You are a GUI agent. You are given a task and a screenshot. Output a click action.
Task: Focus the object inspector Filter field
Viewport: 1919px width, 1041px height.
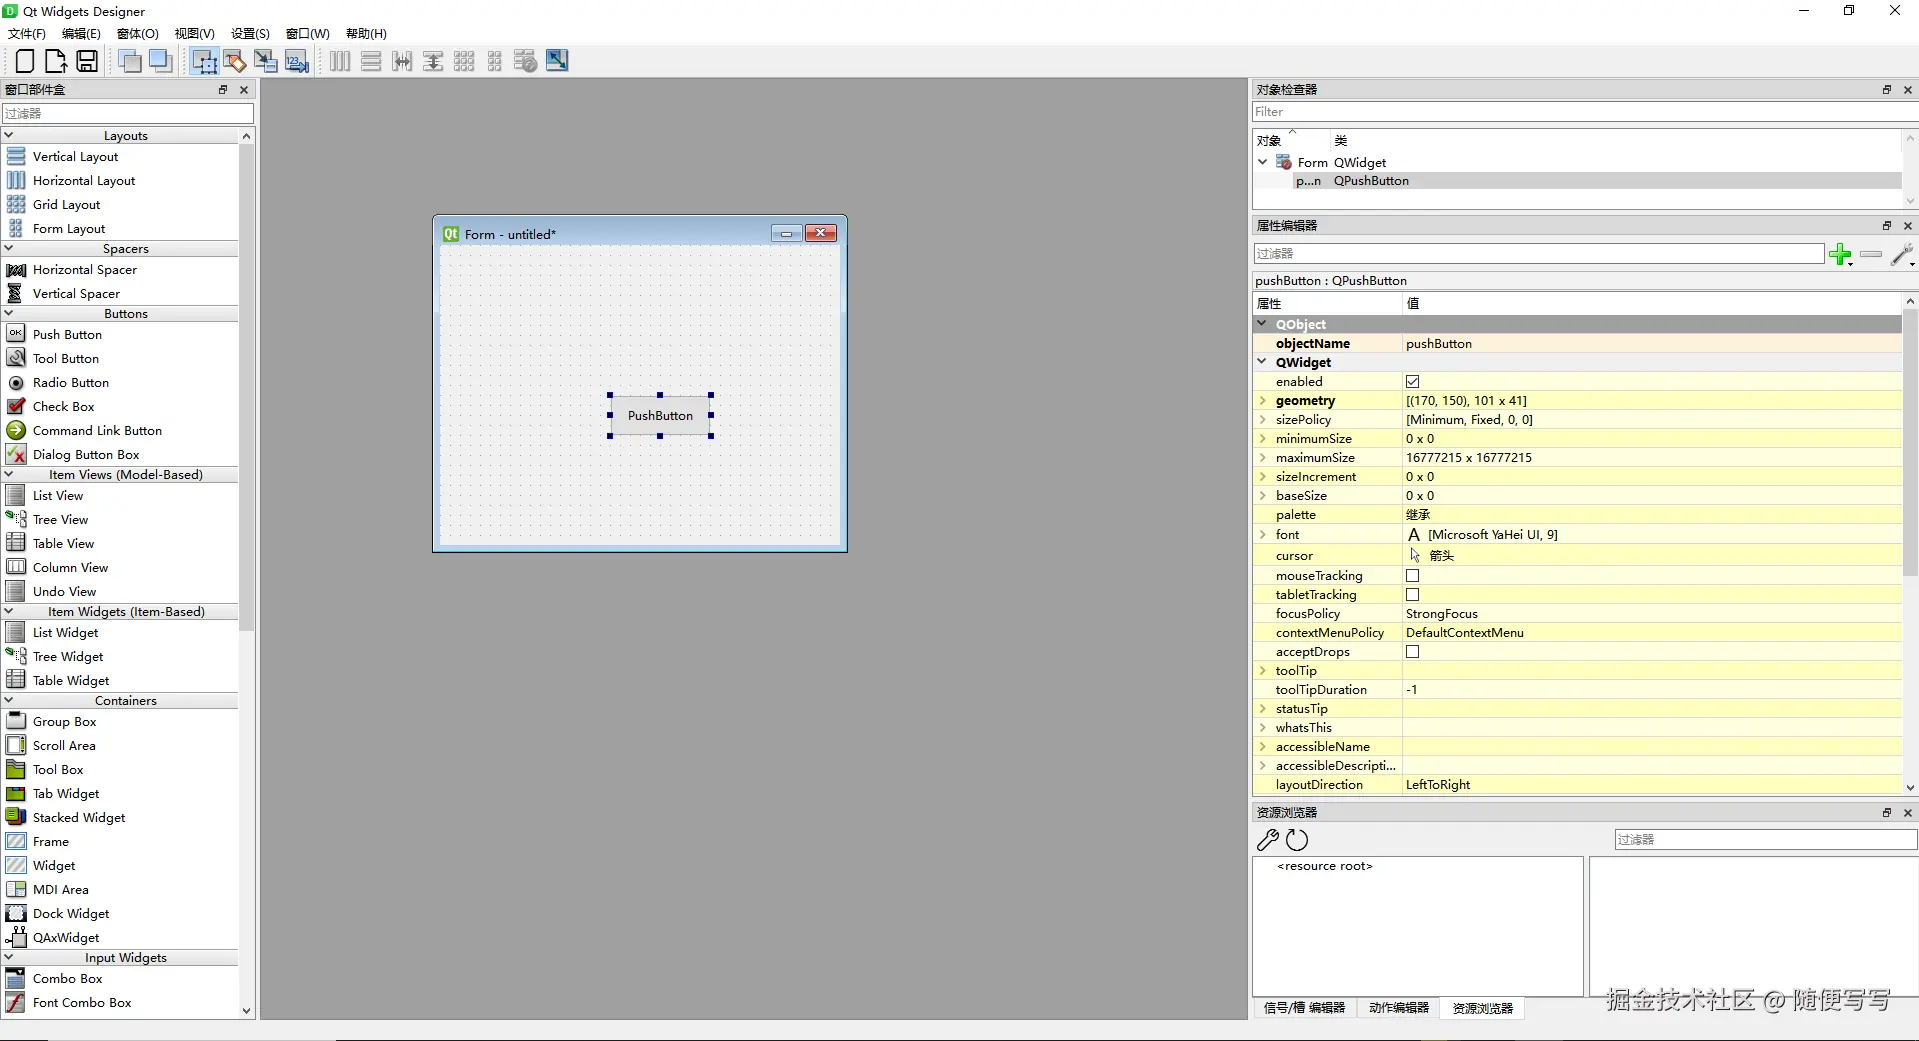coord(1585,112)
